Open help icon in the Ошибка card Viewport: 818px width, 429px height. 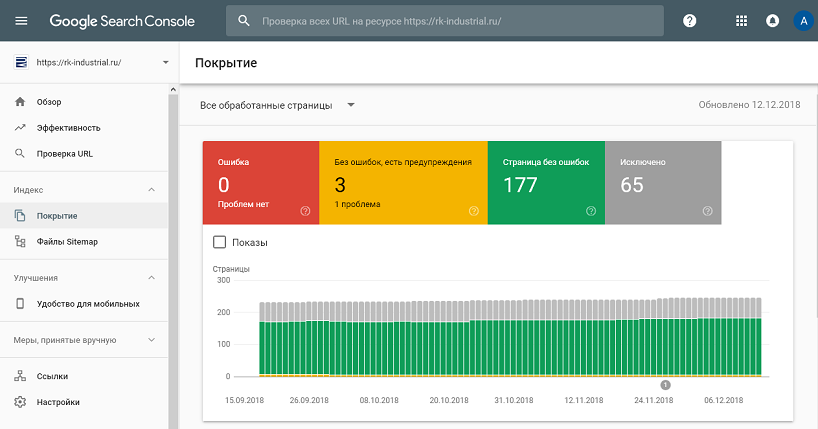pyautogui.click(x=305, y=211)
